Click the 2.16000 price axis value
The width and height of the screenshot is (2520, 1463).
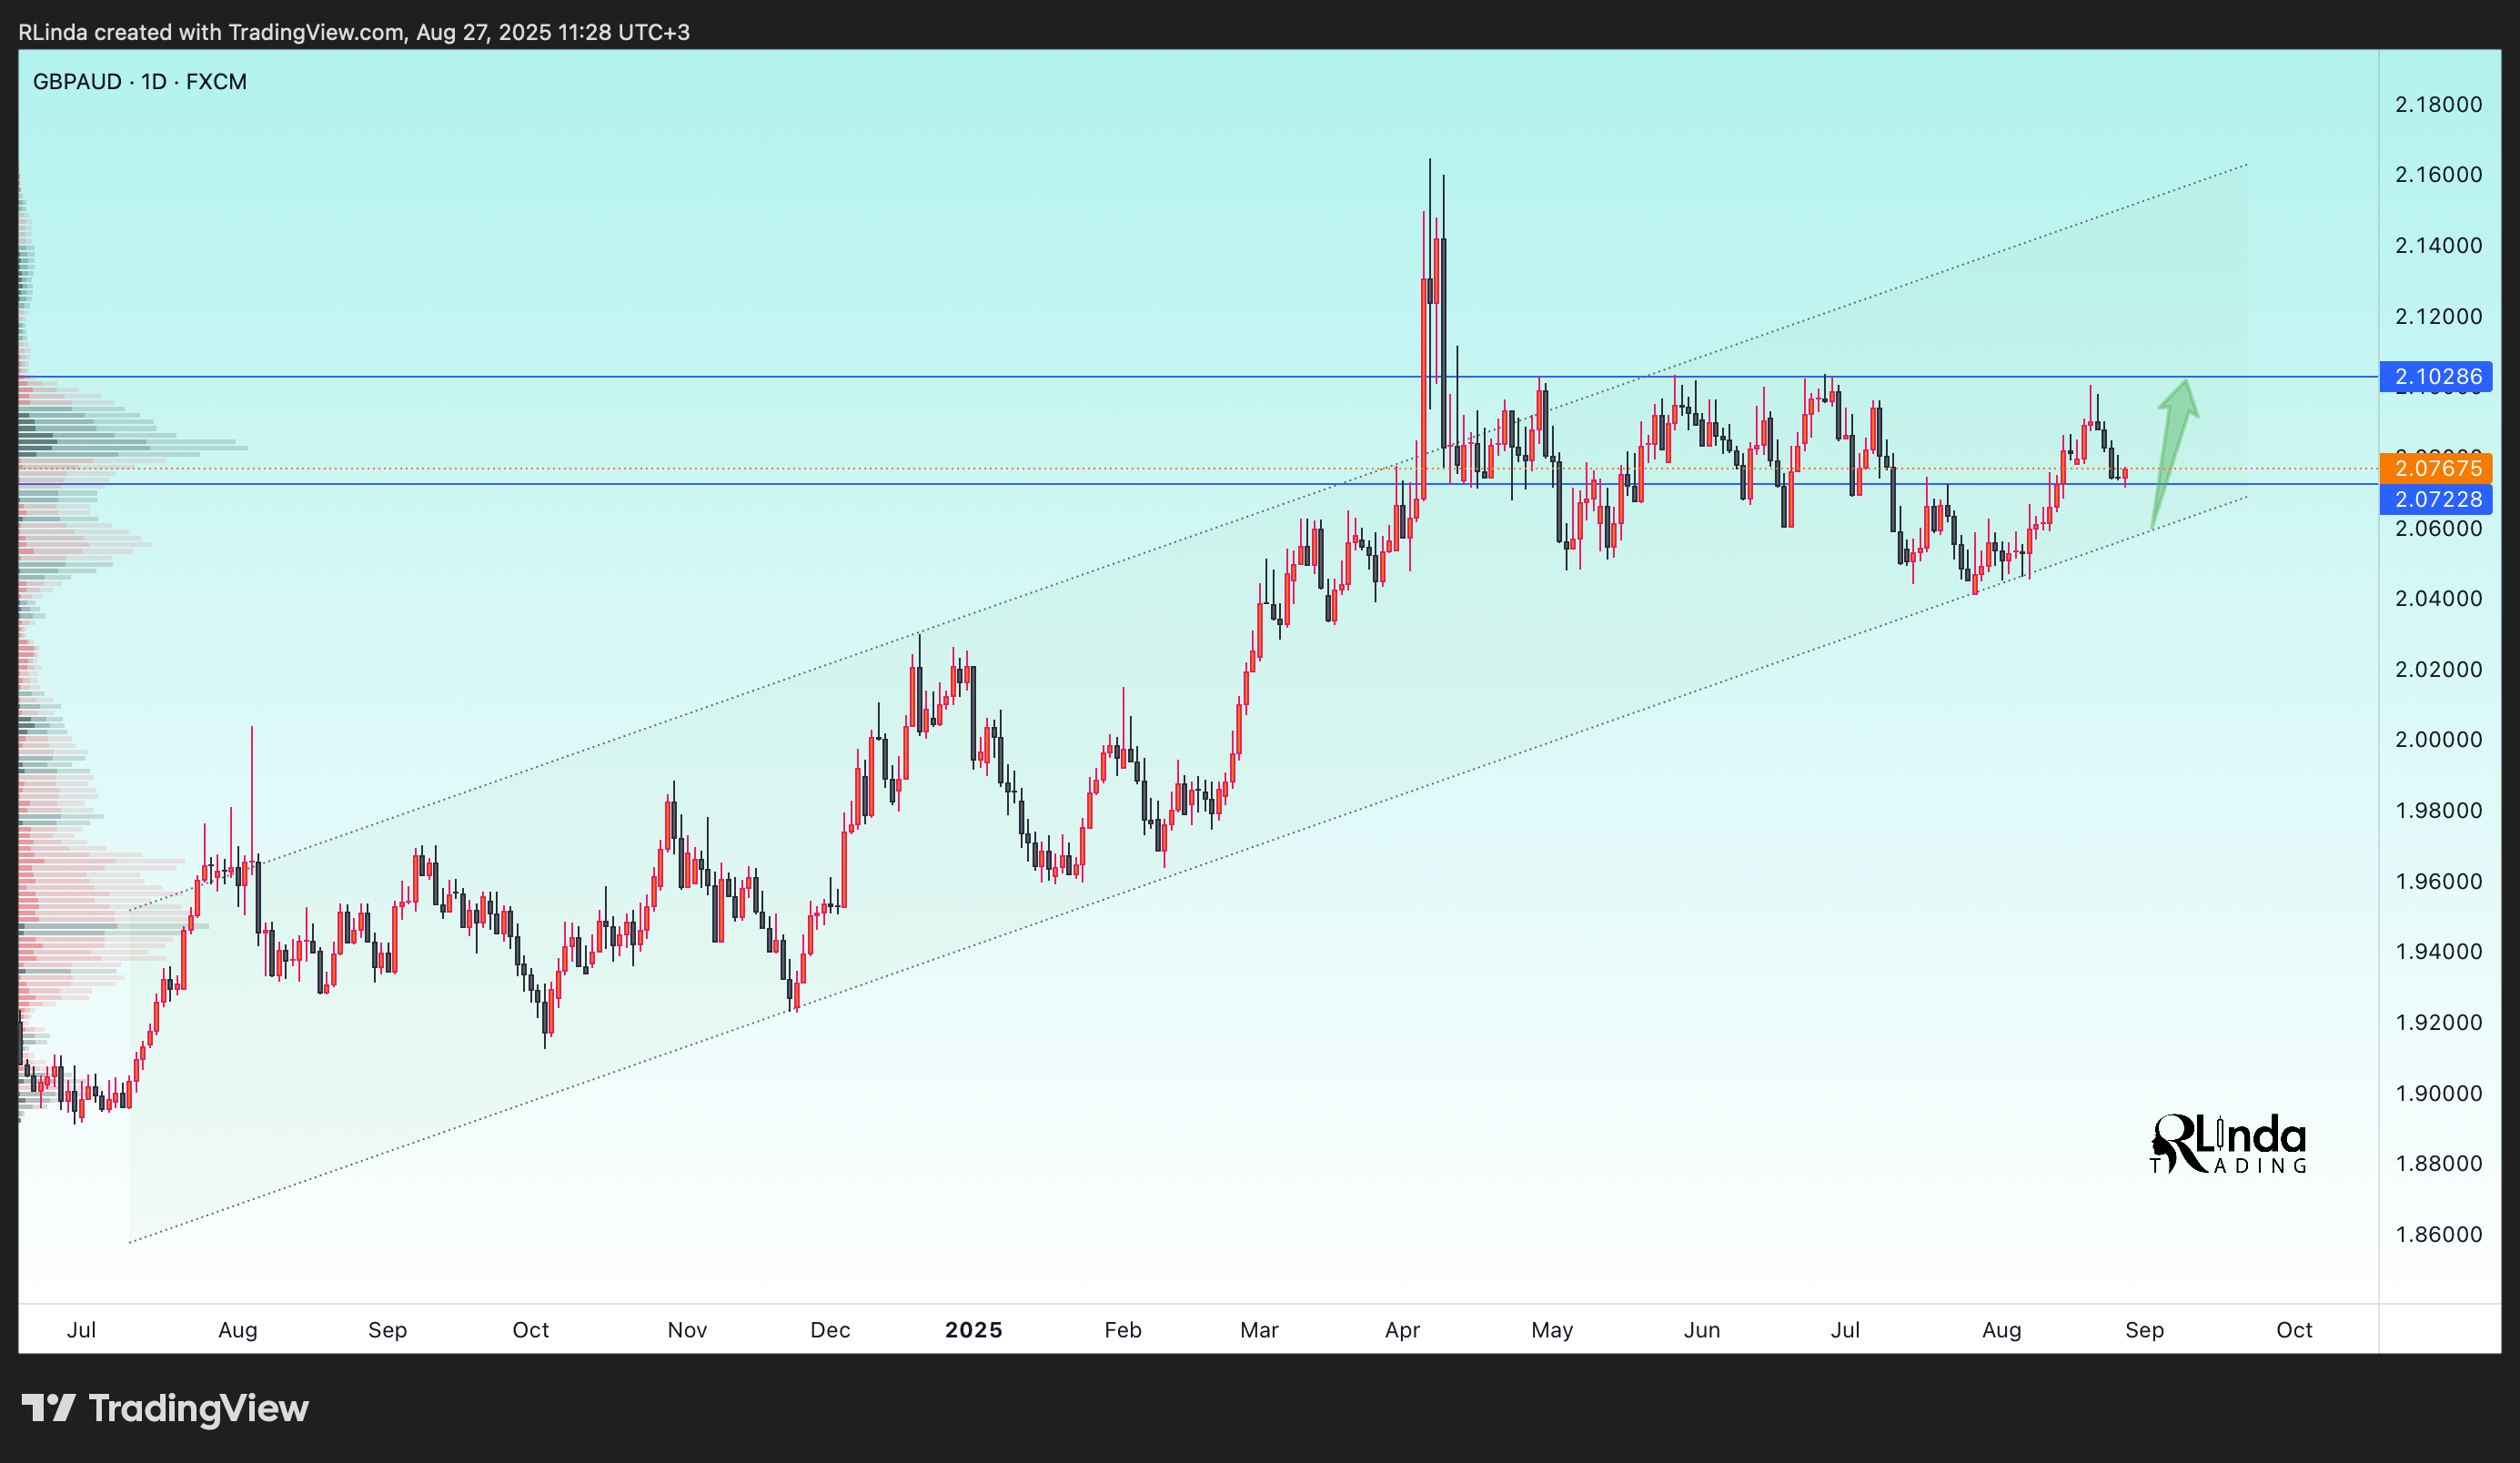(x=2438, y=174)
